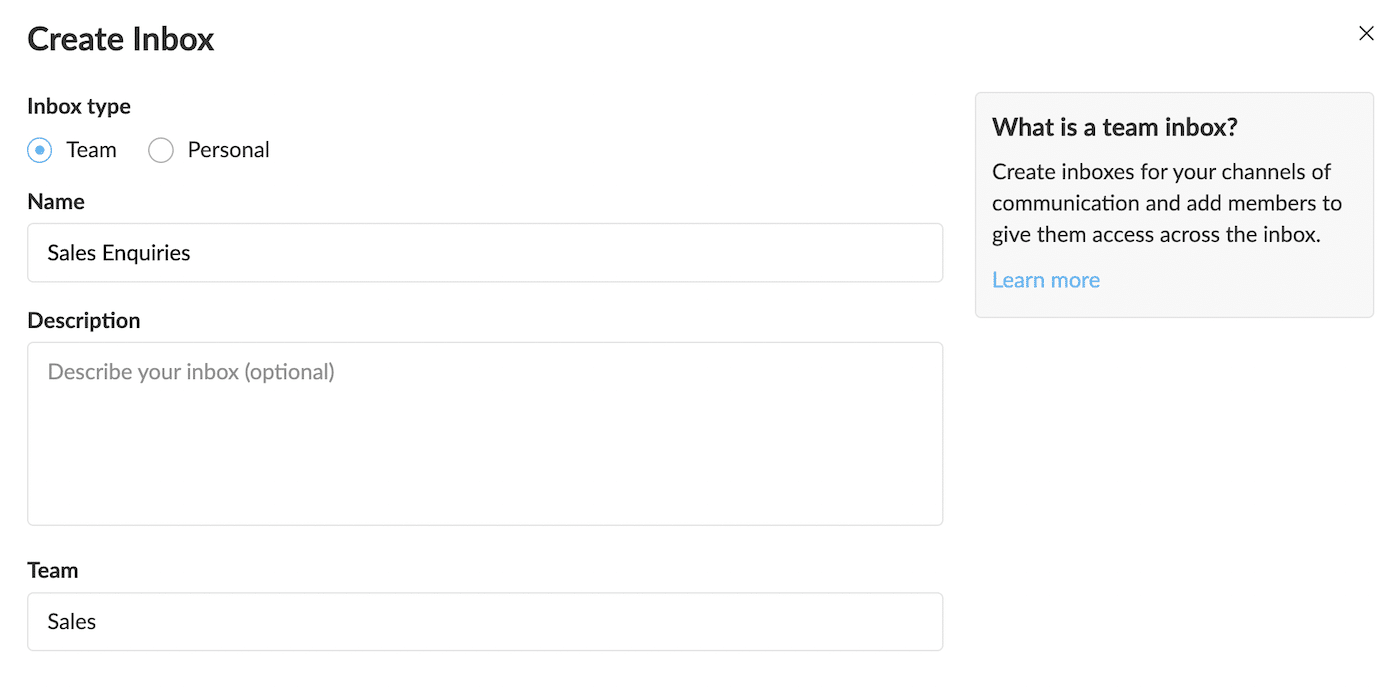Click the Inbox type label

[x=78, y=106]
